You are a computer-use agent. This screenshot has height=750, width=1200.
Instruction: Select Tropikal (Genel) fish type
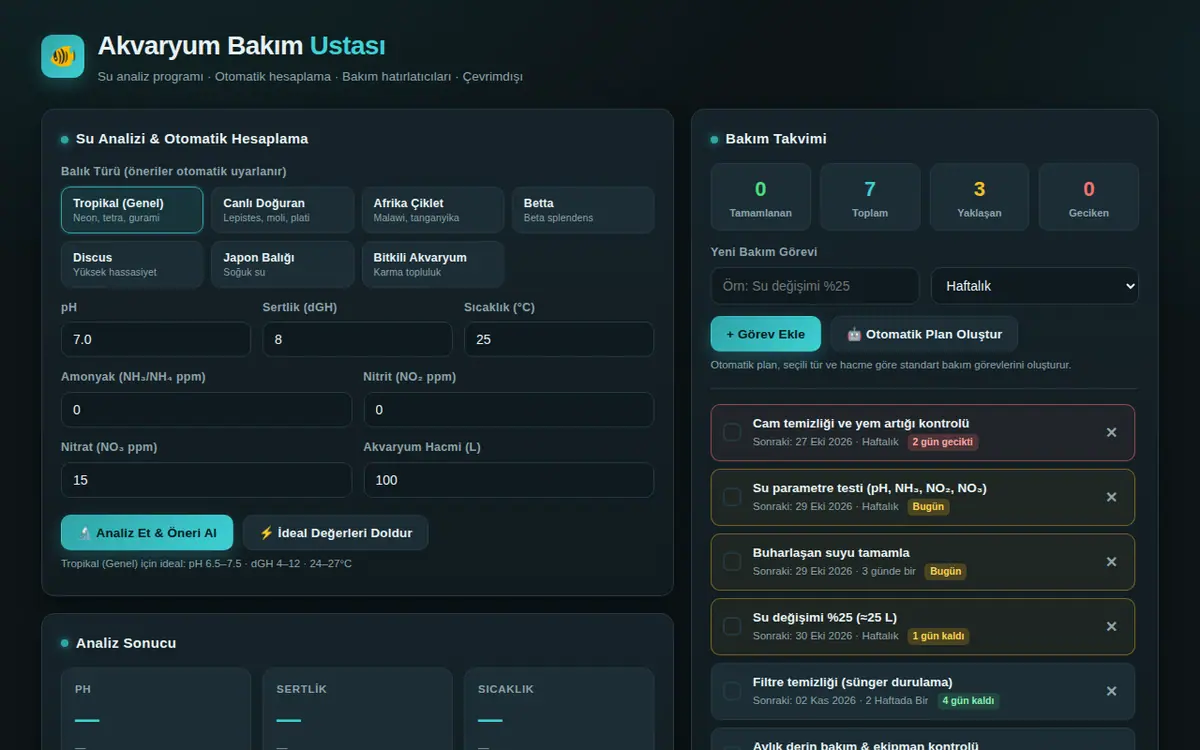click(x=132, y=210)
